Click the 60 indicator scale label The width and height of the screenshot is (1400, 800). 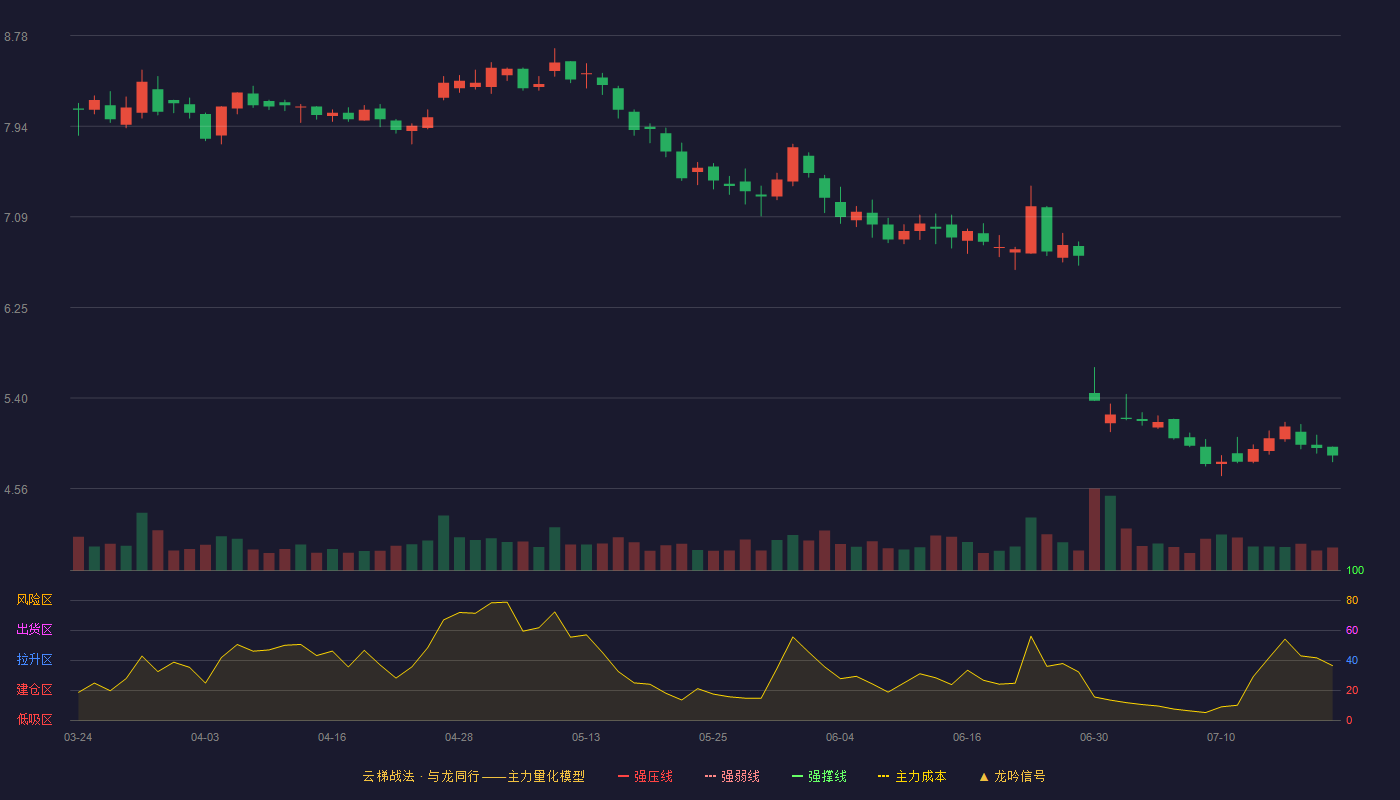(x=1352, y=630)
